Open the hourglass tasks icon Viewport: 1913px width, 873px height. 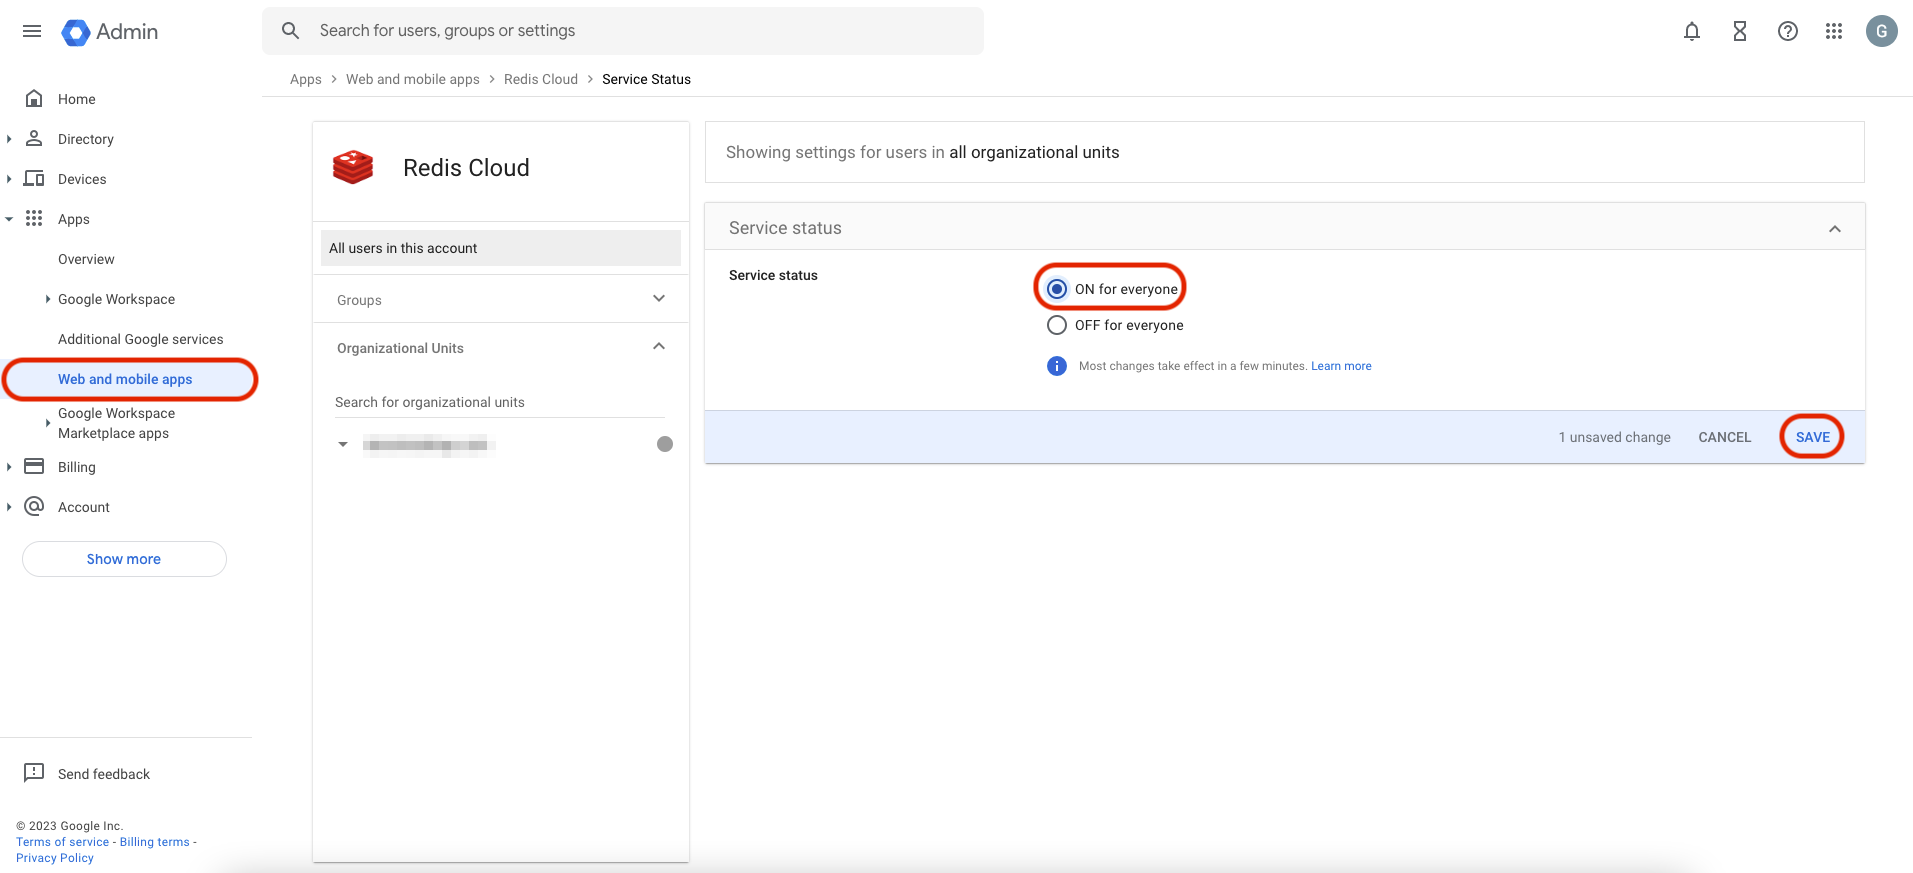[1739, 31]
